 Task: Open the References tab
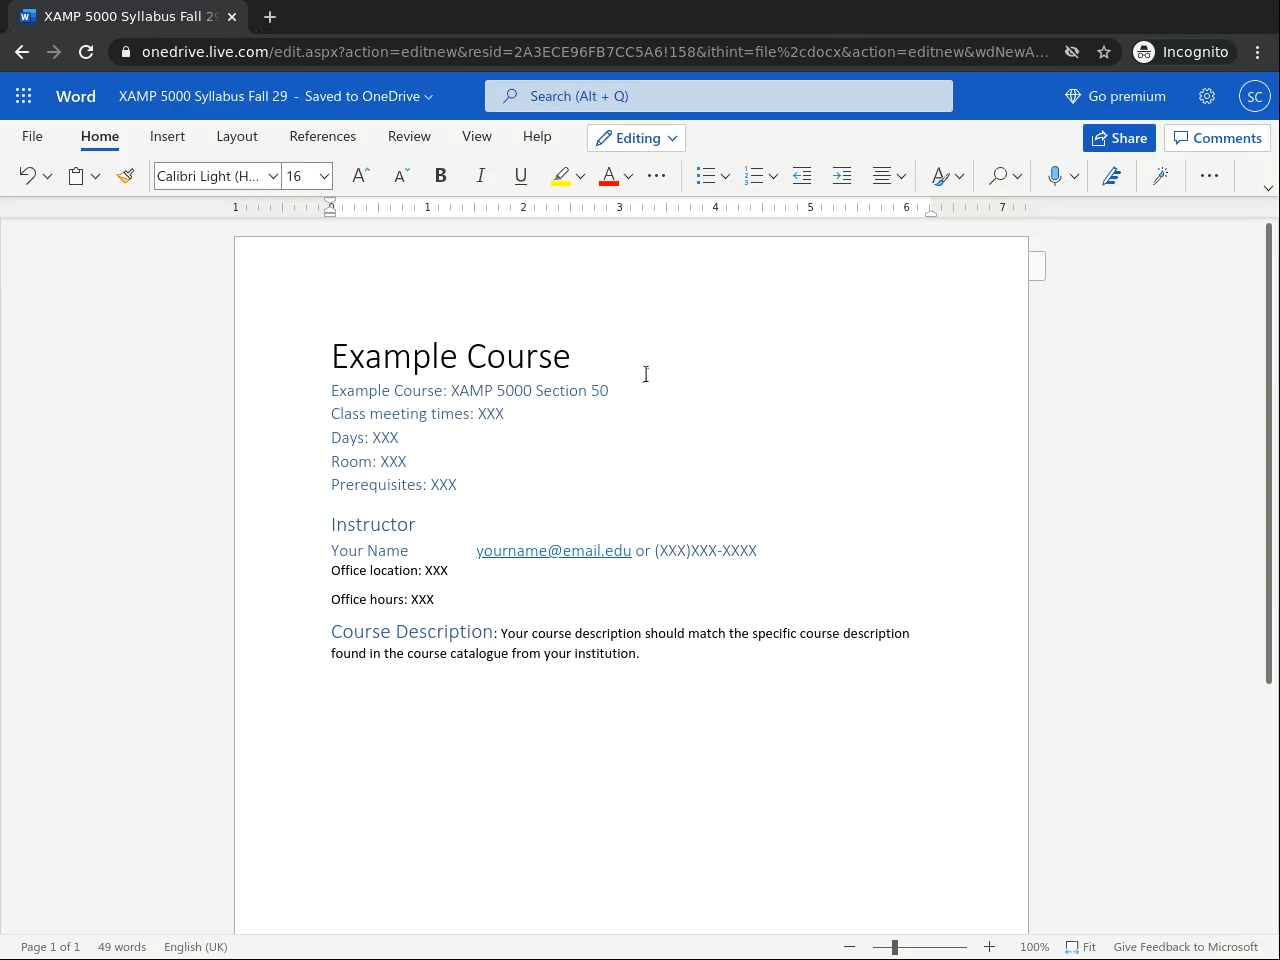pyautogui.click(x=322, y=136)
